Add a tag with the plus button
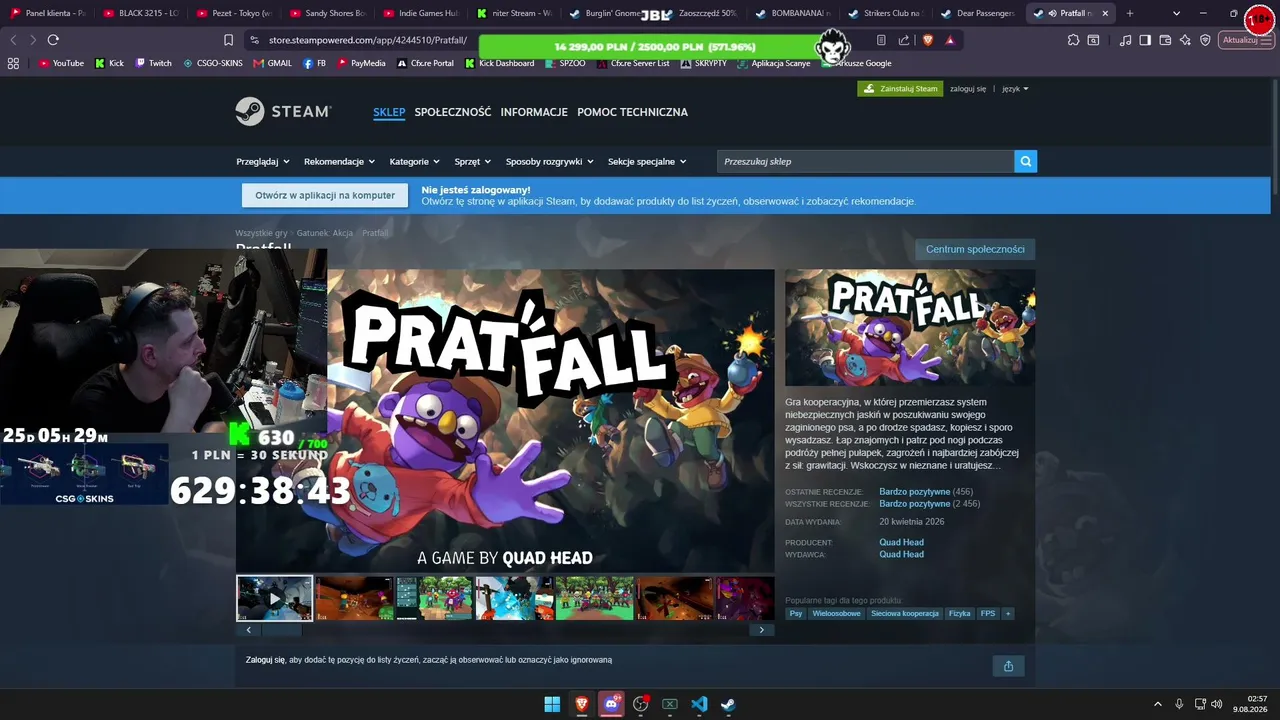This screenshot has width=1280, height=720. (x=1007, y=613)
